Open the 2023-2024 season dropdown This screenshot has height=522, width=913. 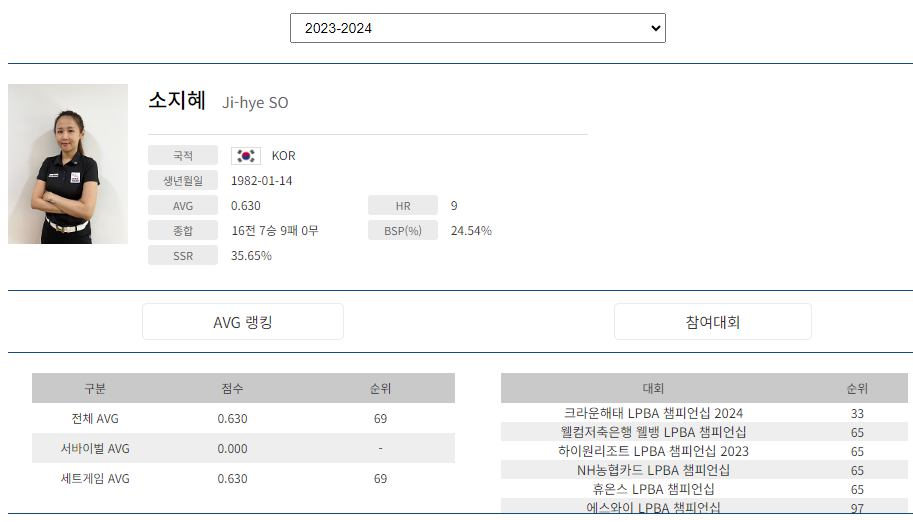coord(477,28)
